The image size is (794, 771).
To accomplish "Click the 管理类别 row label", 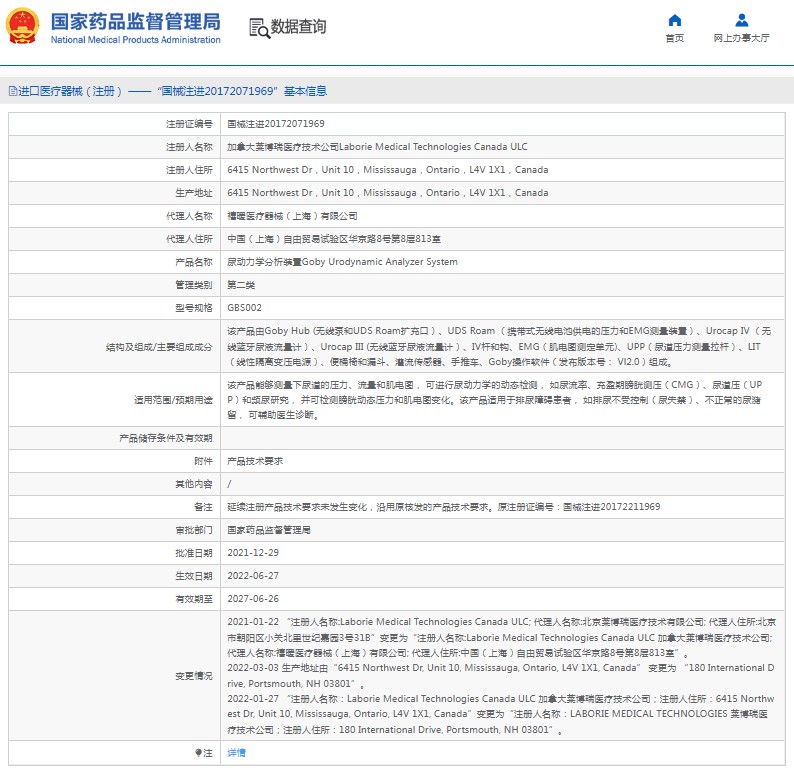I will click(x=194, y=285).
